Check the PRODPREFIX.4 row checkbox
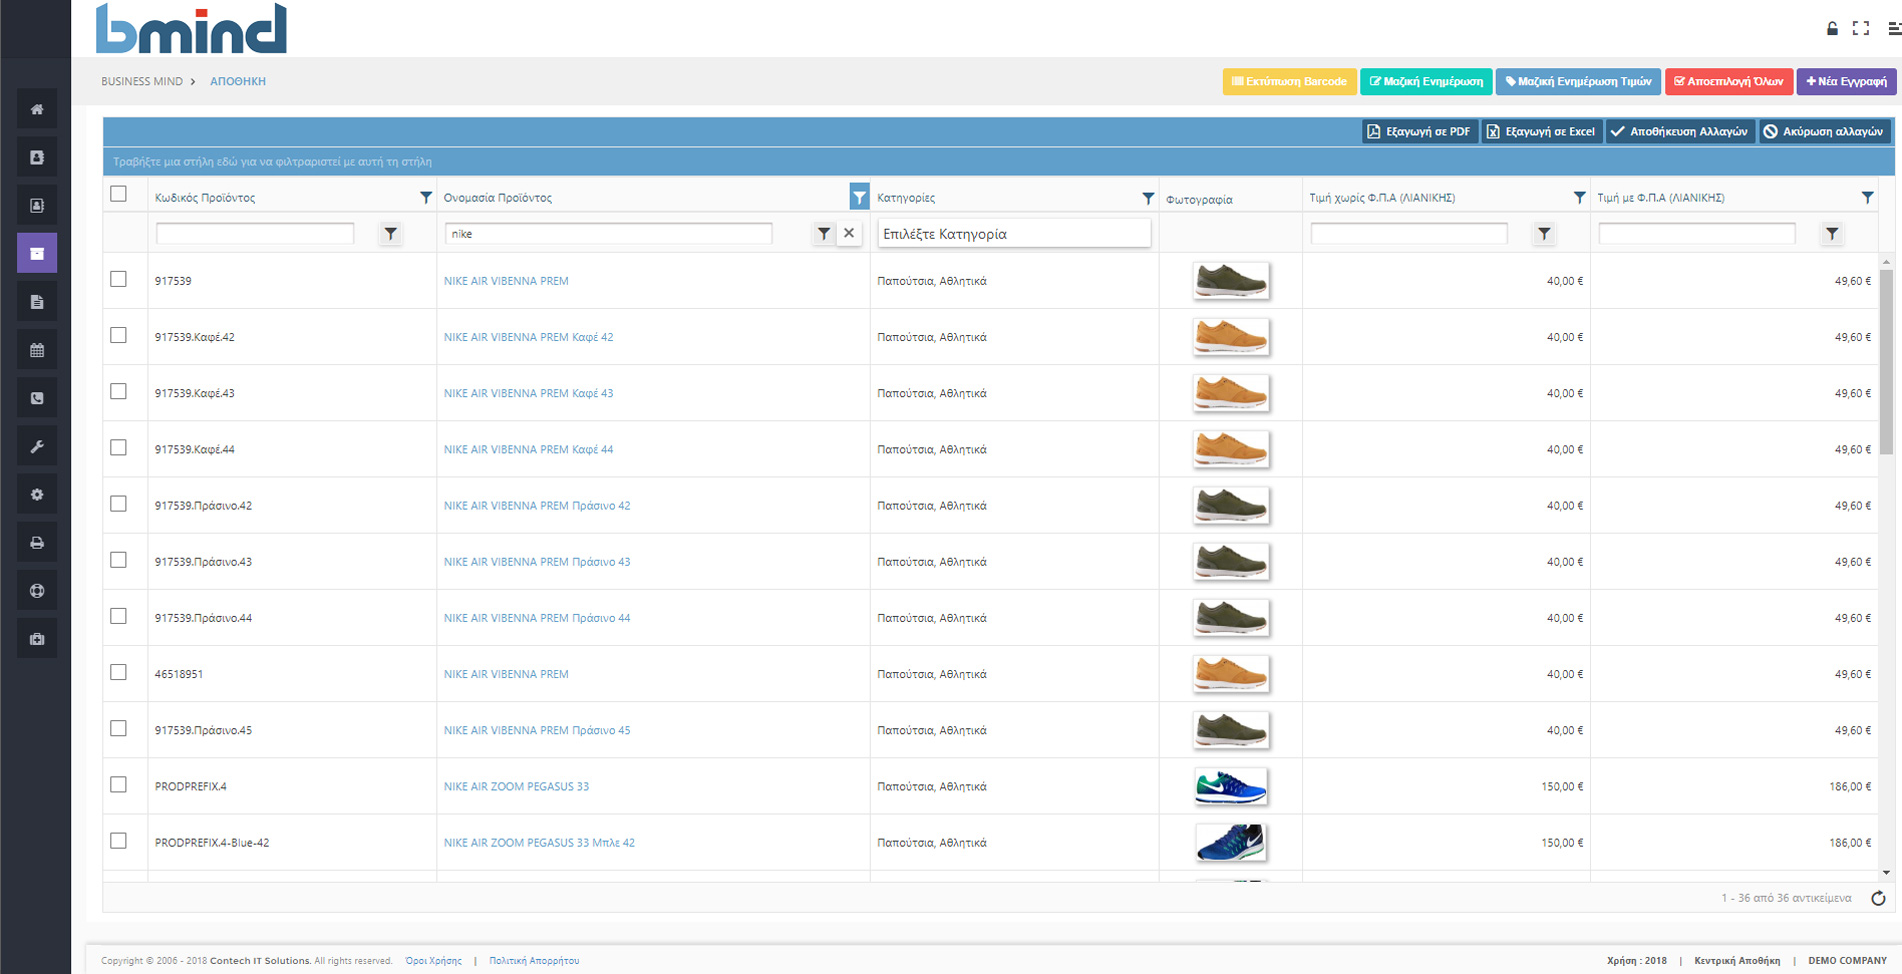 click(x=119, y=784)
